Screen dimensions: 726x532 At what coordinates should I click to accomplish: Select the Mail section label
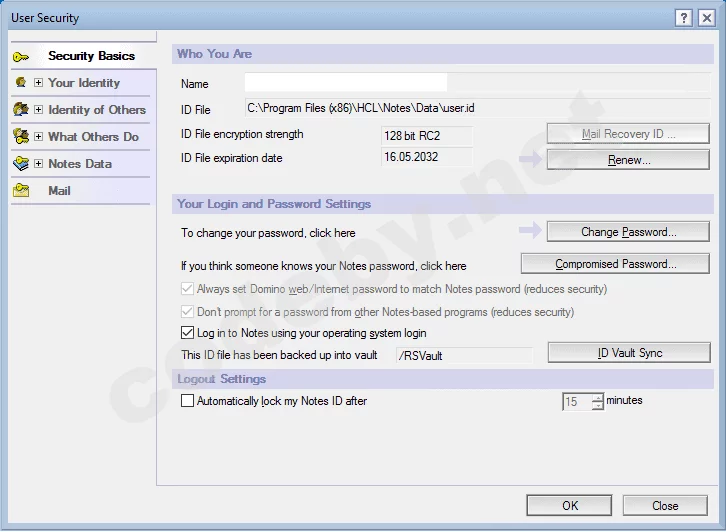(x=59, y=191)
